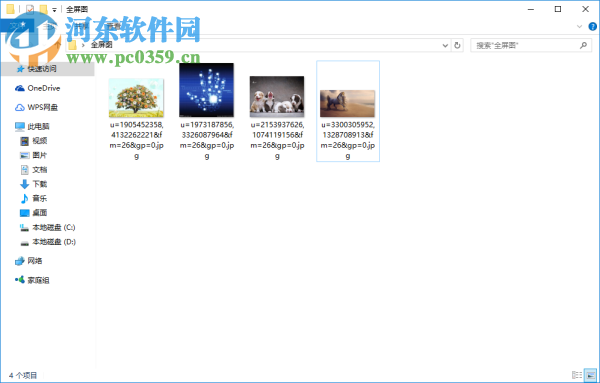Open the 文件 (File) ribbon tab

[17, 26]
